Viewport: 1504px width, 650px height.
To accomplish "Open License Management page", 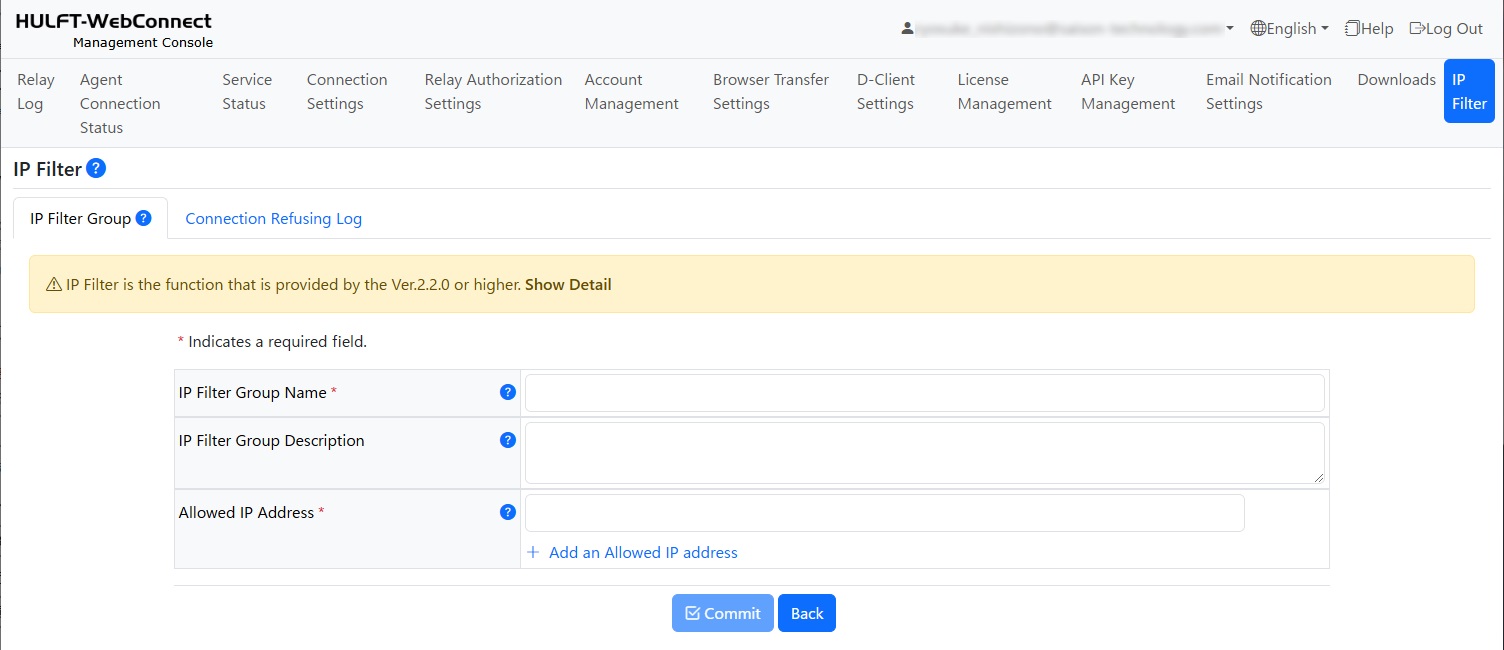I will coord(1005,92).
